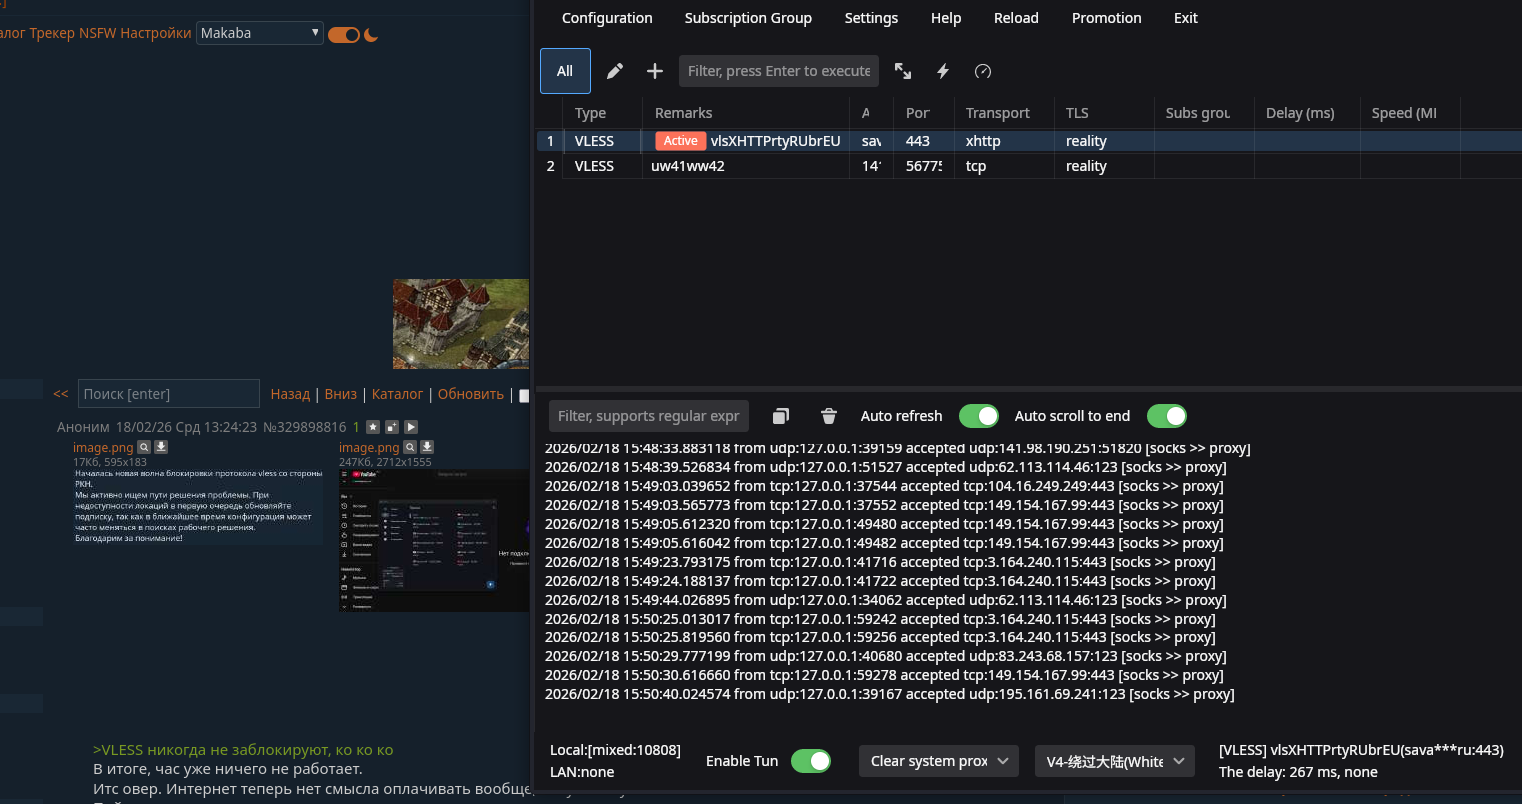Sort by the TLS column header

(1104, 113)
